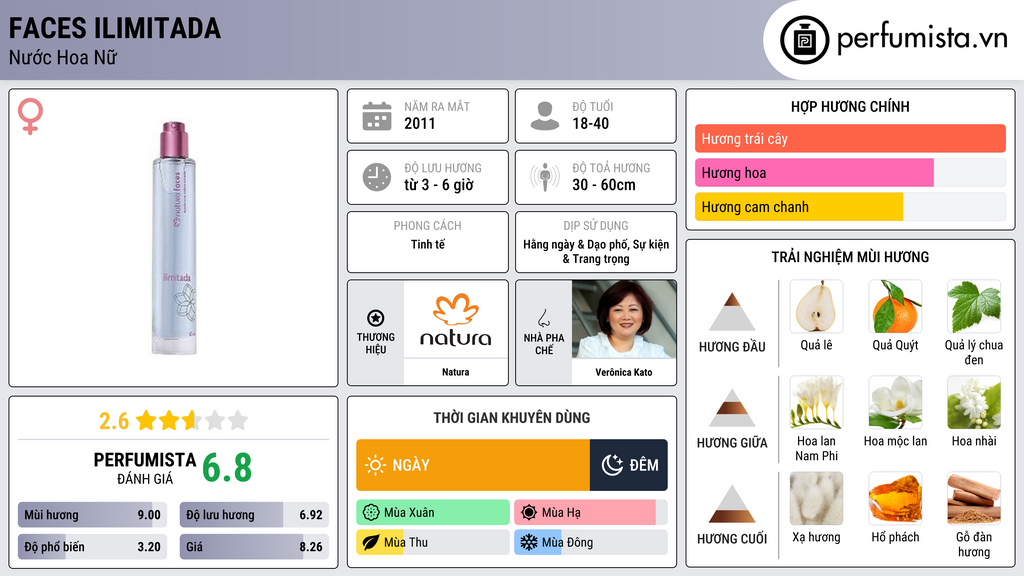Click the calendar icon beside Năm ra mắt
This screenshot has width=1024, height=576.
tap(377, 116)
